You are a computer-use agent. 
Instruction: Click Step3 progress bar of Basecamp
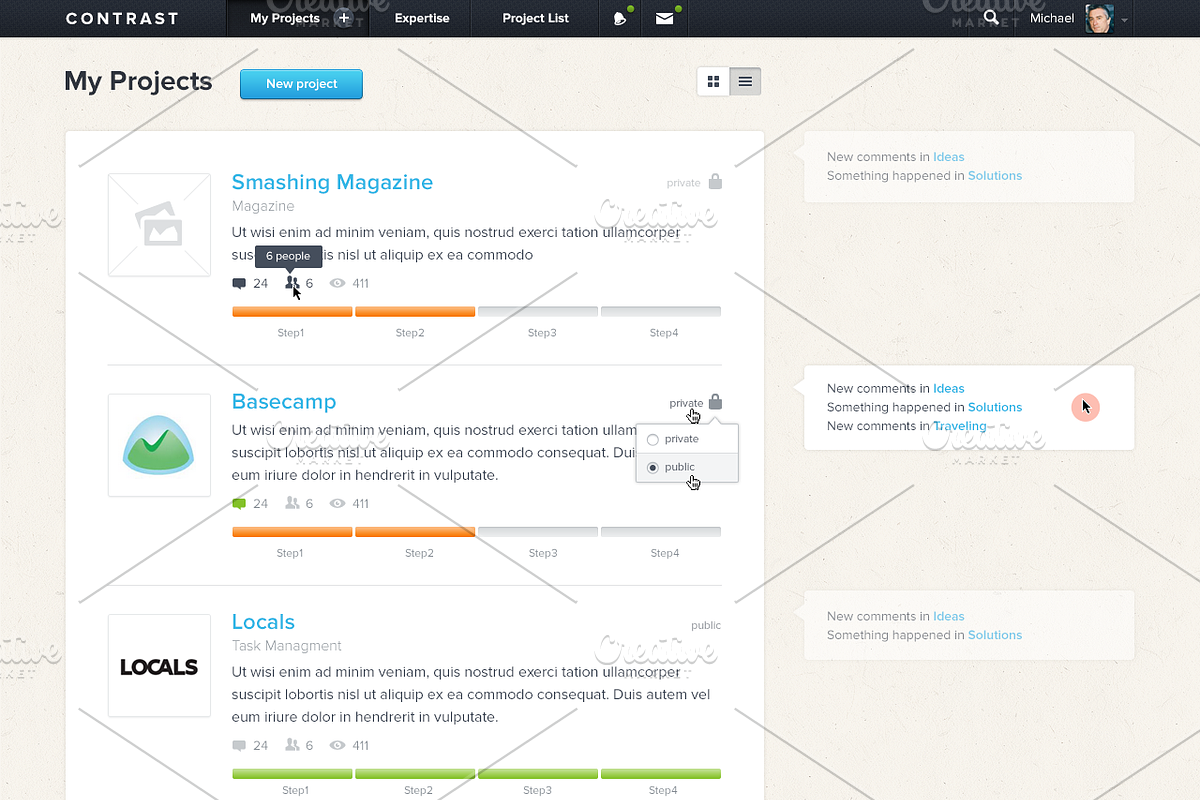pyautogui.click(x=538, y=532)
